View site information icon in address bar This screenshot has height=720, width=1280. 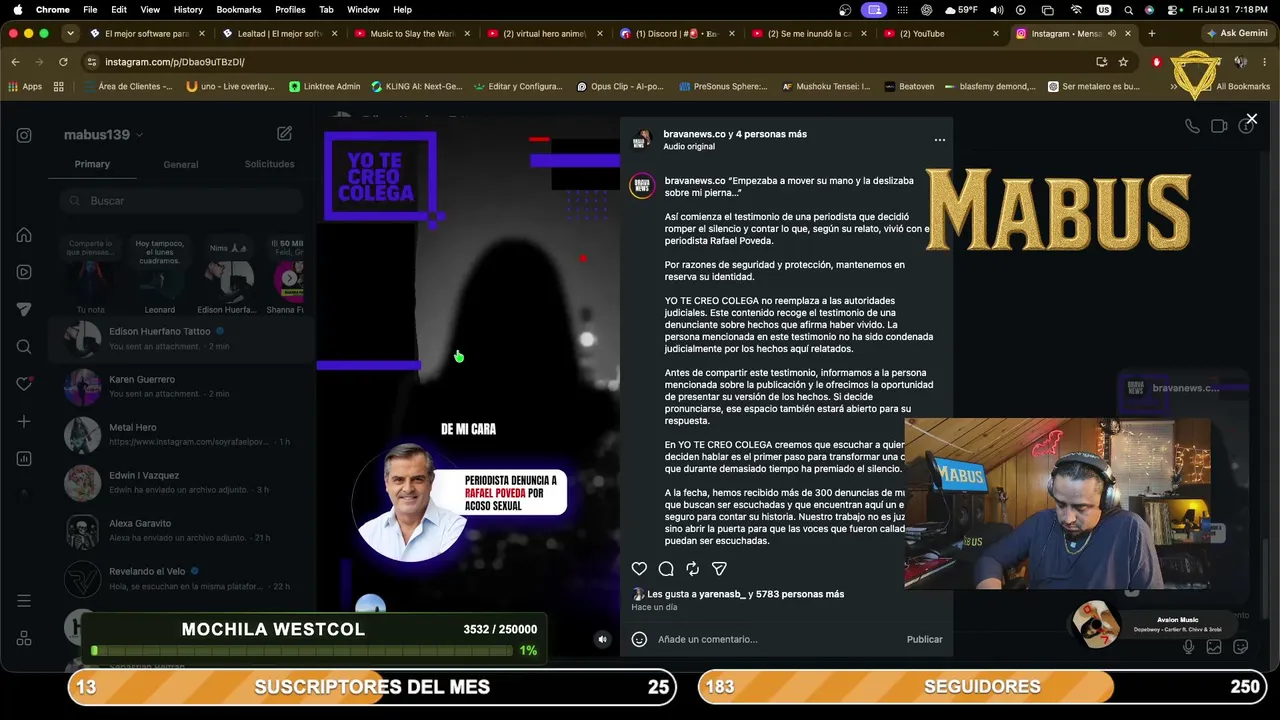[93, 62]
